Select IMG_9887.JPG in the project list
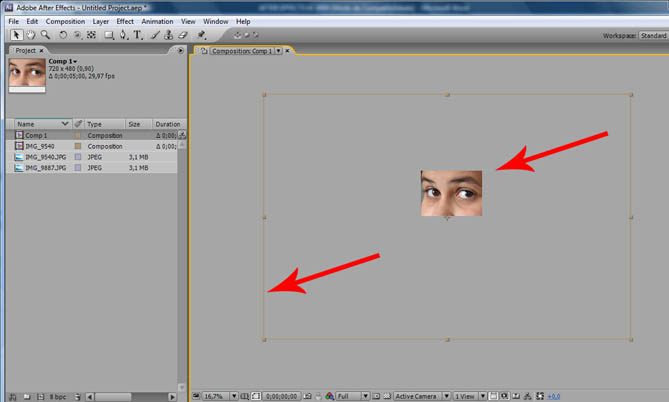The width and height of the screenshot is (669, 402). (46, 168)
